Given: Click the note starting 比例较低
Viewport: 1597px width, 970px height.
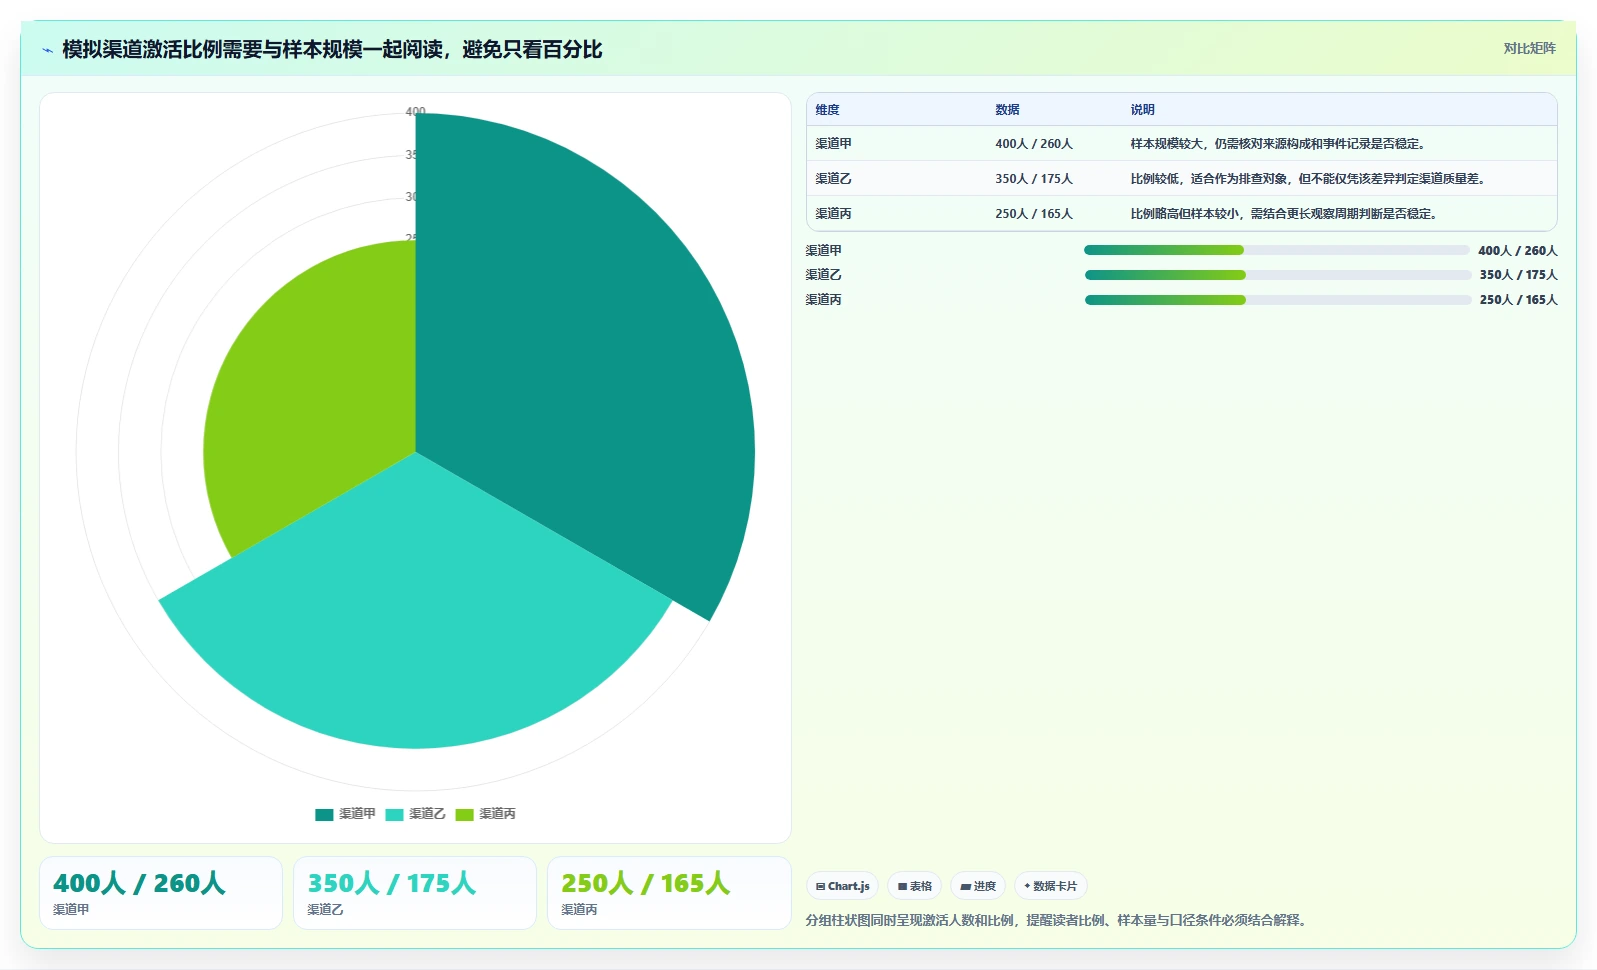Looking at the screenshot, I should click(x=1310, y=179).
